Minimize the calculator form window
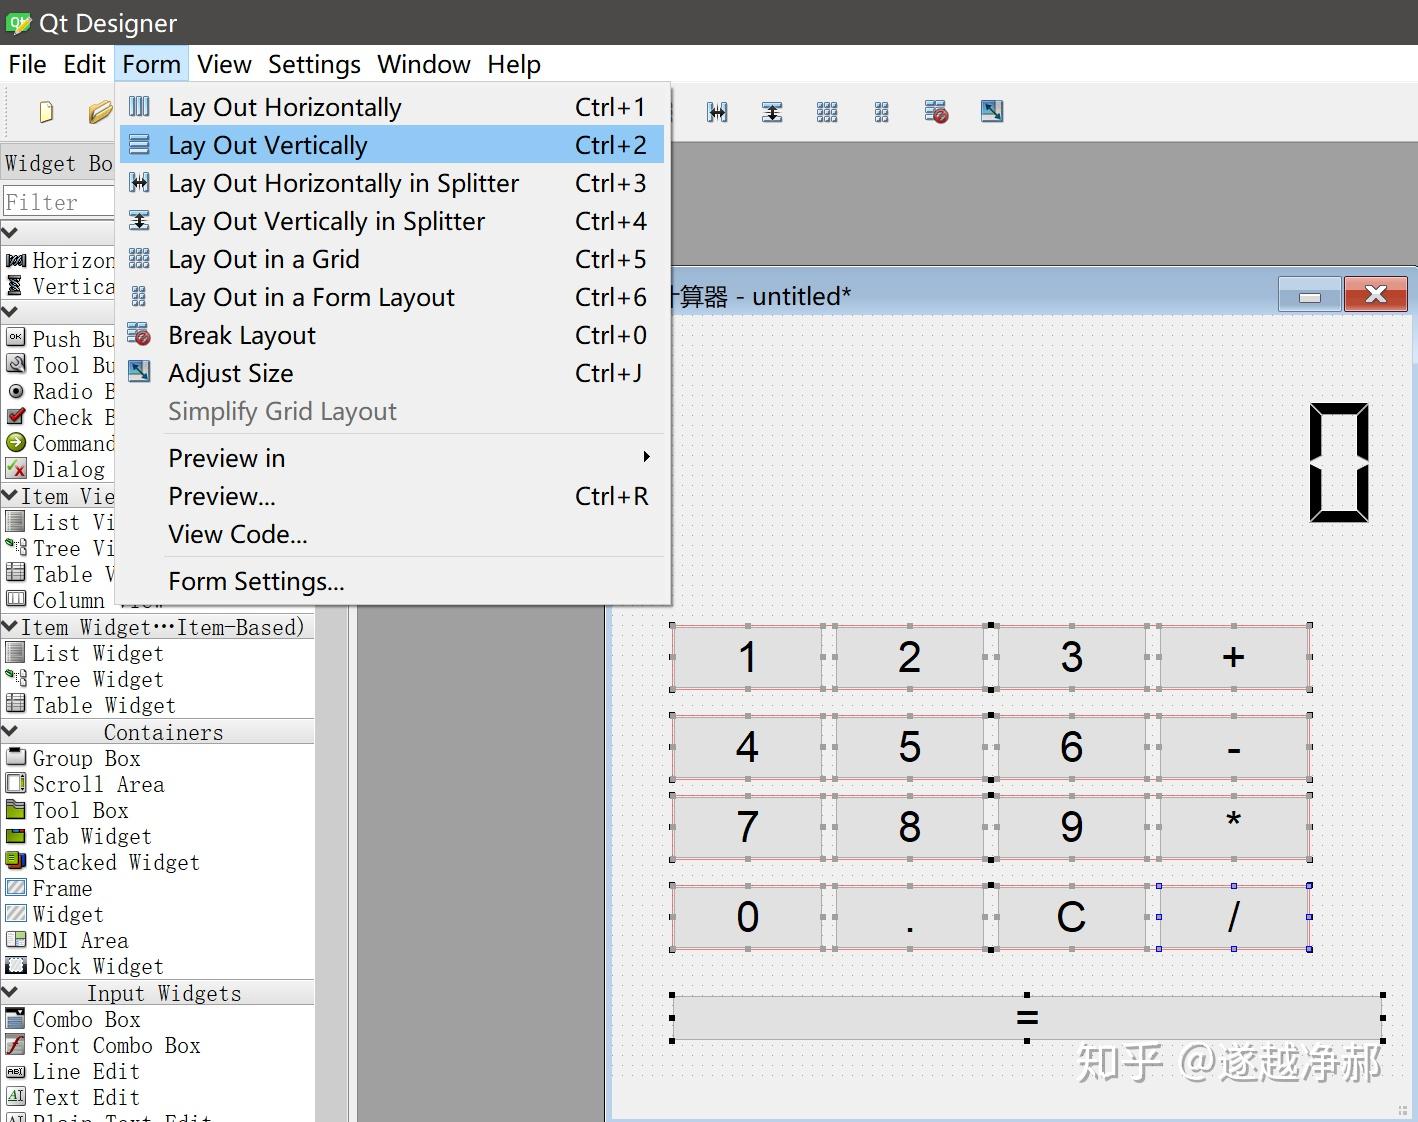Viewport: 1418px width, 1122px height. [1310, 296]
